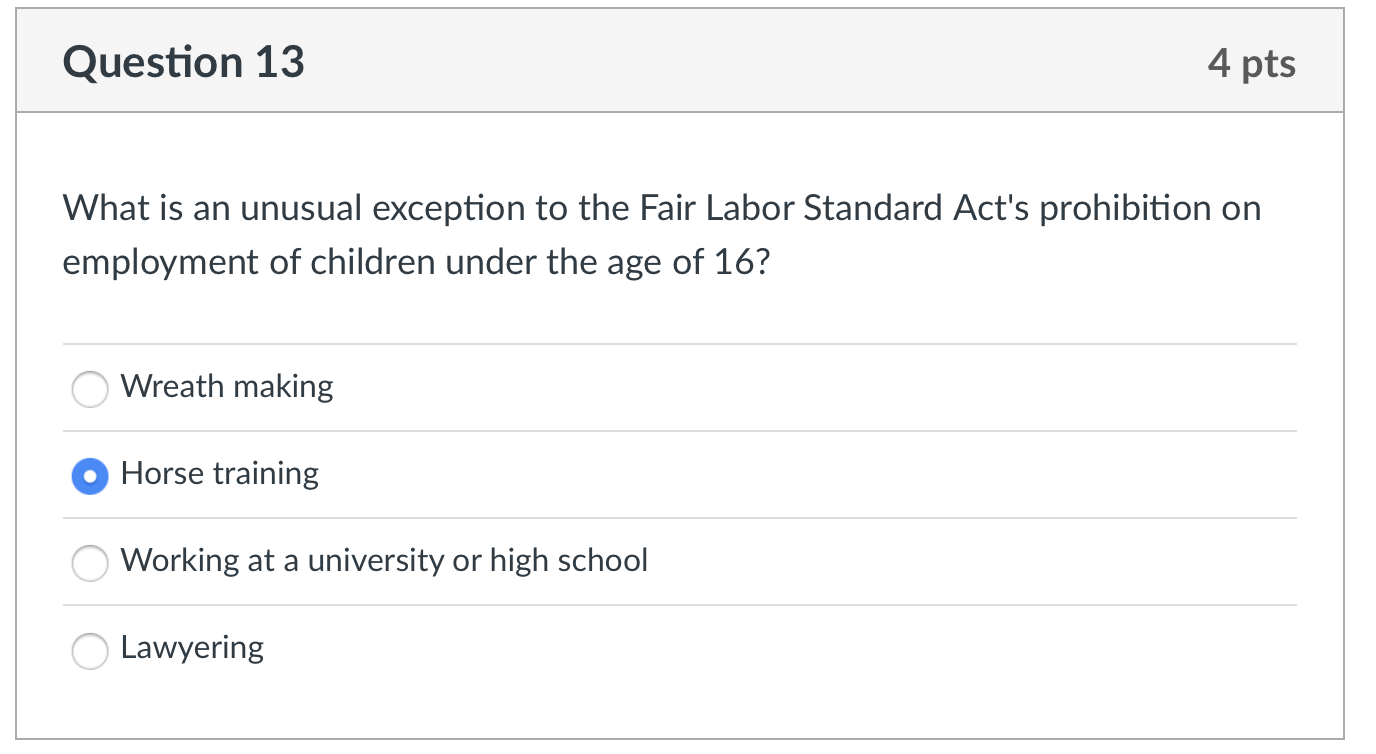1376x754 pixels.
Task: Click the empty circle beside Lawyering
Action: (x=89, y=651)
